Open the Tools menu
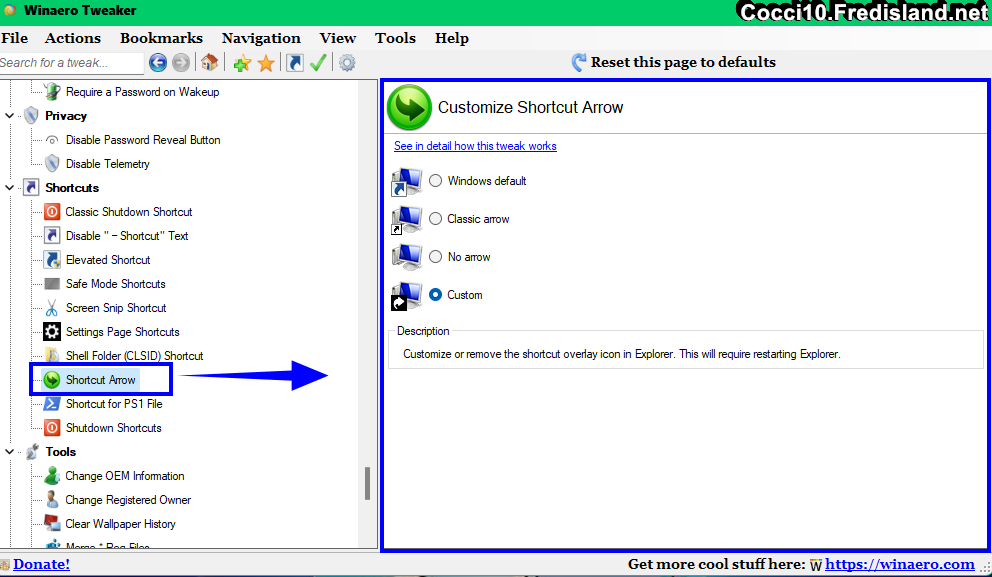 tap(395, 38)
